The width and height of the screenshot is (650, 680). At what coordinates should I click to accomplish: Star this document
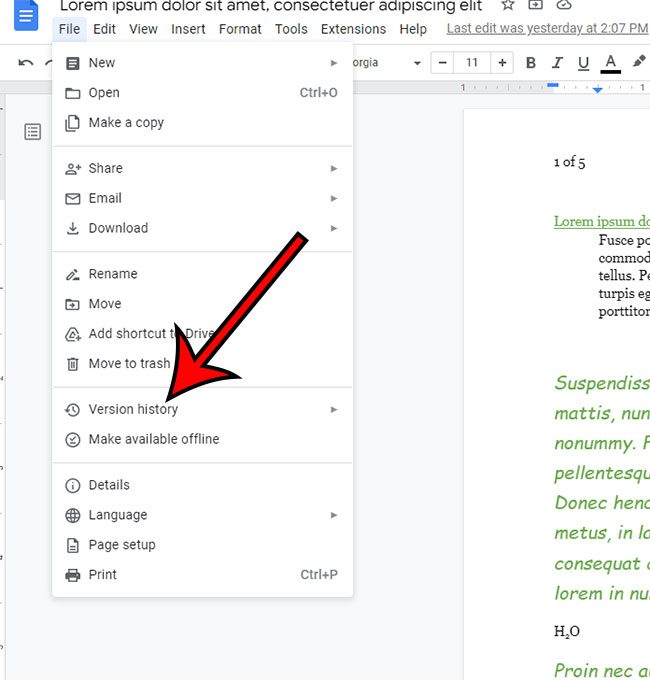pos(507,5)
